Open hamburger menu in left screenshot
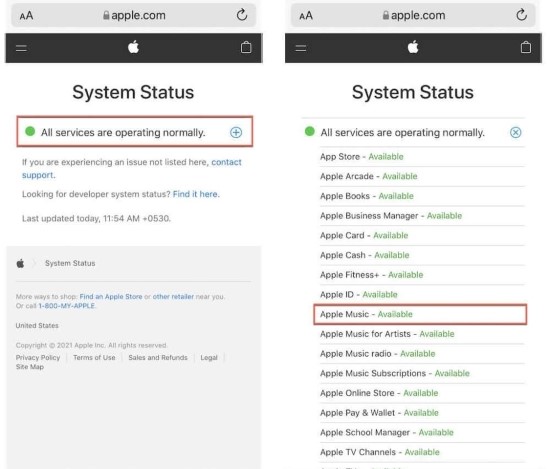550x469 pixels. point(21,48)
